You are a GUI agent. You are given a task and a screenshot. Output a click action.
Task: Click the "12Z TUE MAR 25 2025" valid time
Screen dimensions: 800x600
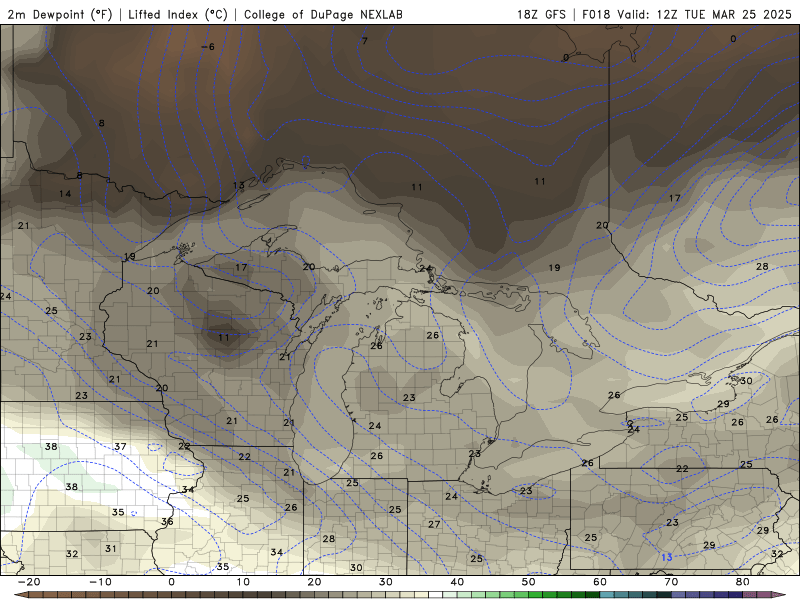coord(724,14)
